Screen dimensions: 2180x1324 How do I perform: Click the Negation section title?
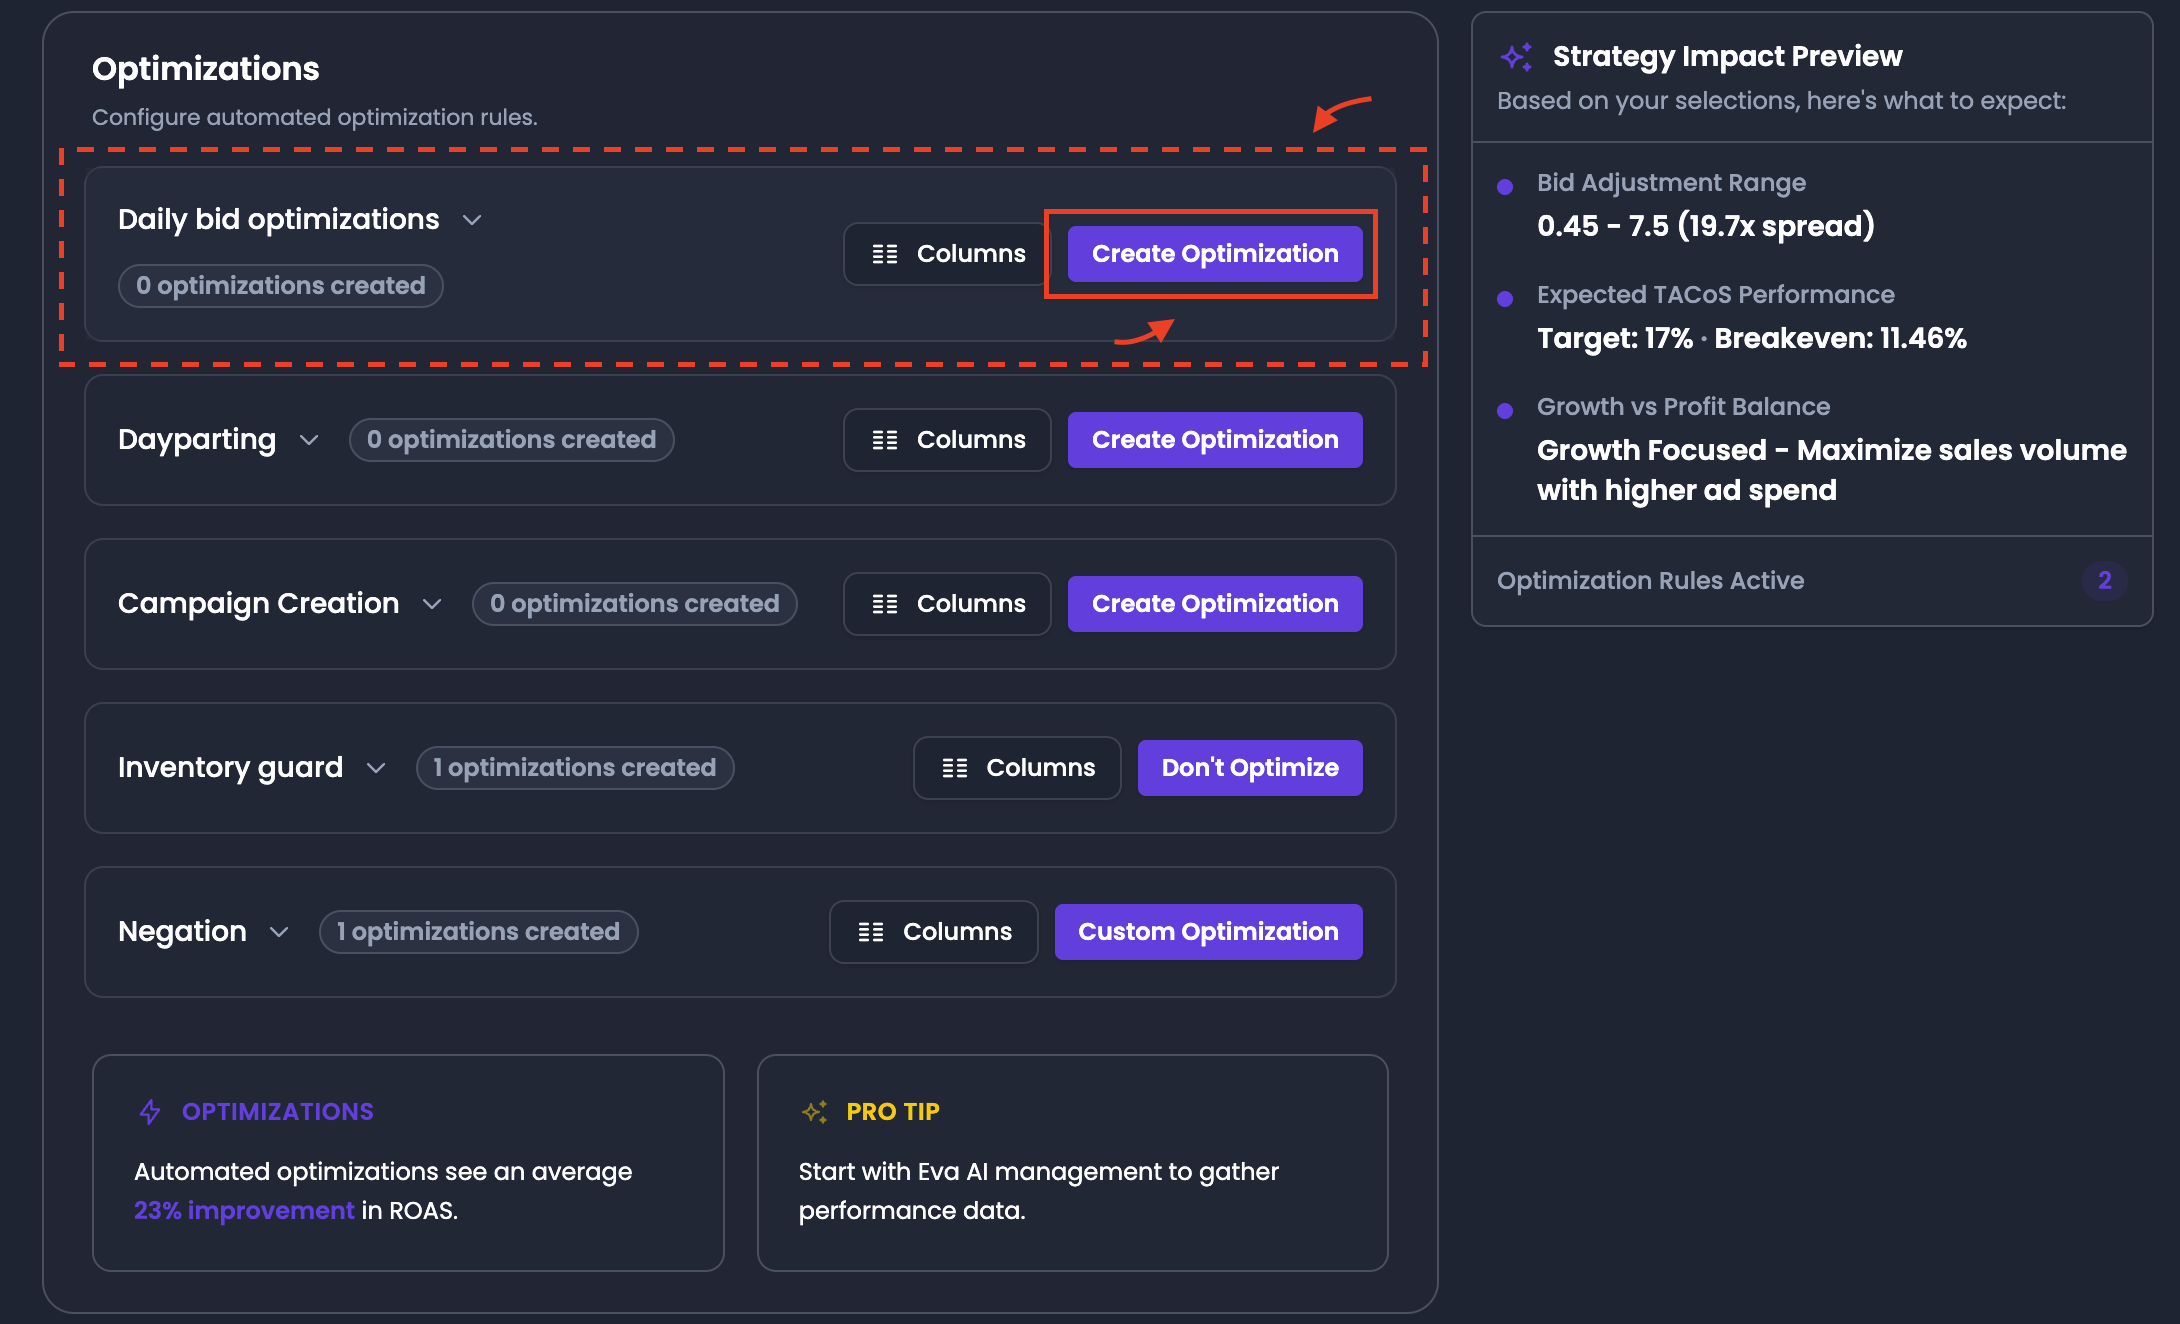click(182, 932)
